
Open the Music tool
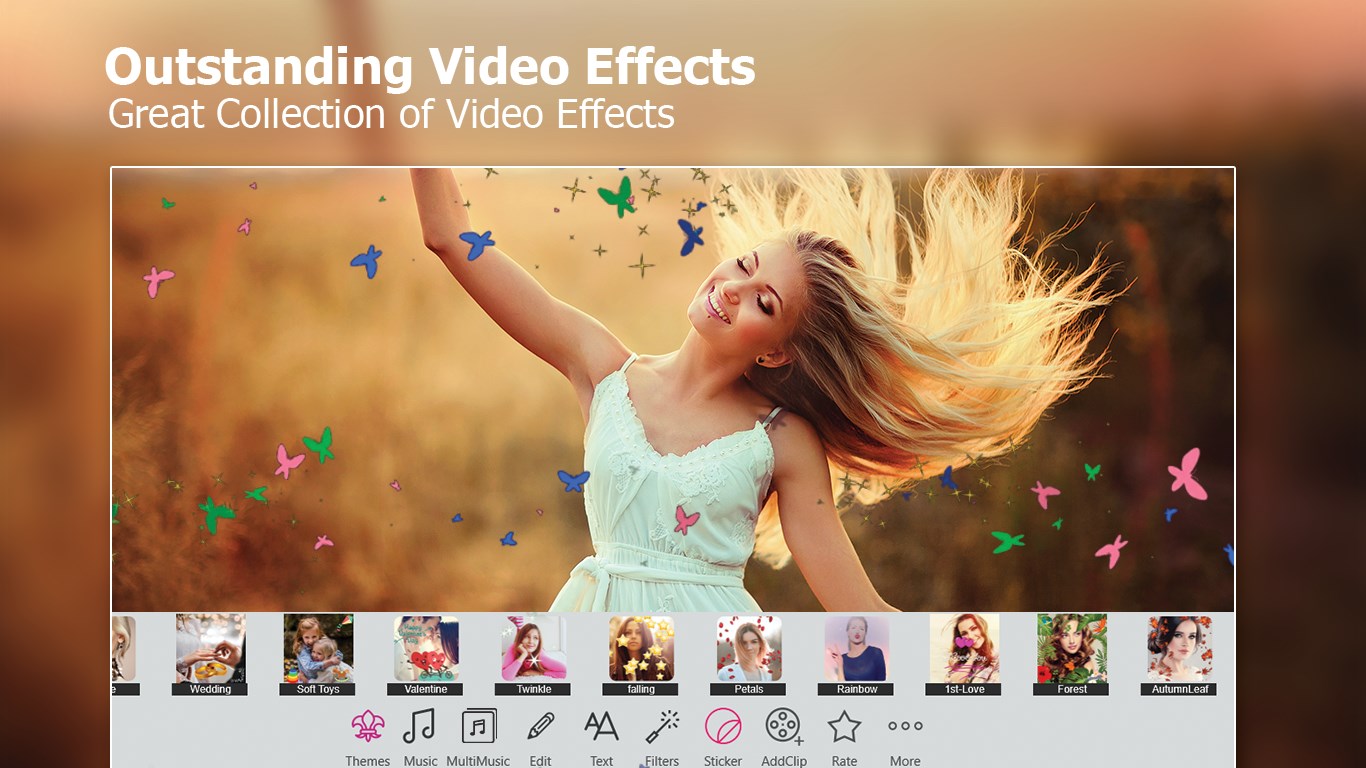[x=420, y=727]
